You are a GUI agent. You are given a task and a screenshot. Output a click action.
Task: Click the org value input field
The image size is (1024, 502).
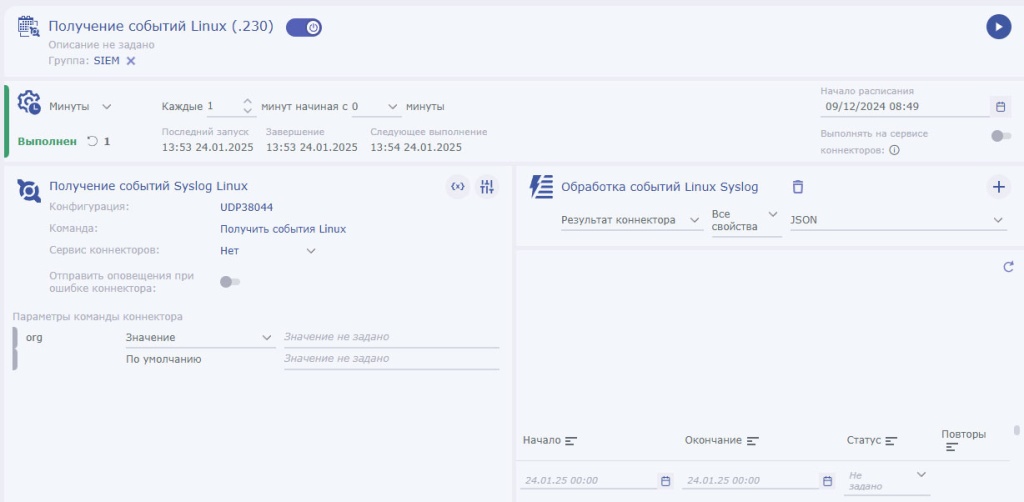390,337
